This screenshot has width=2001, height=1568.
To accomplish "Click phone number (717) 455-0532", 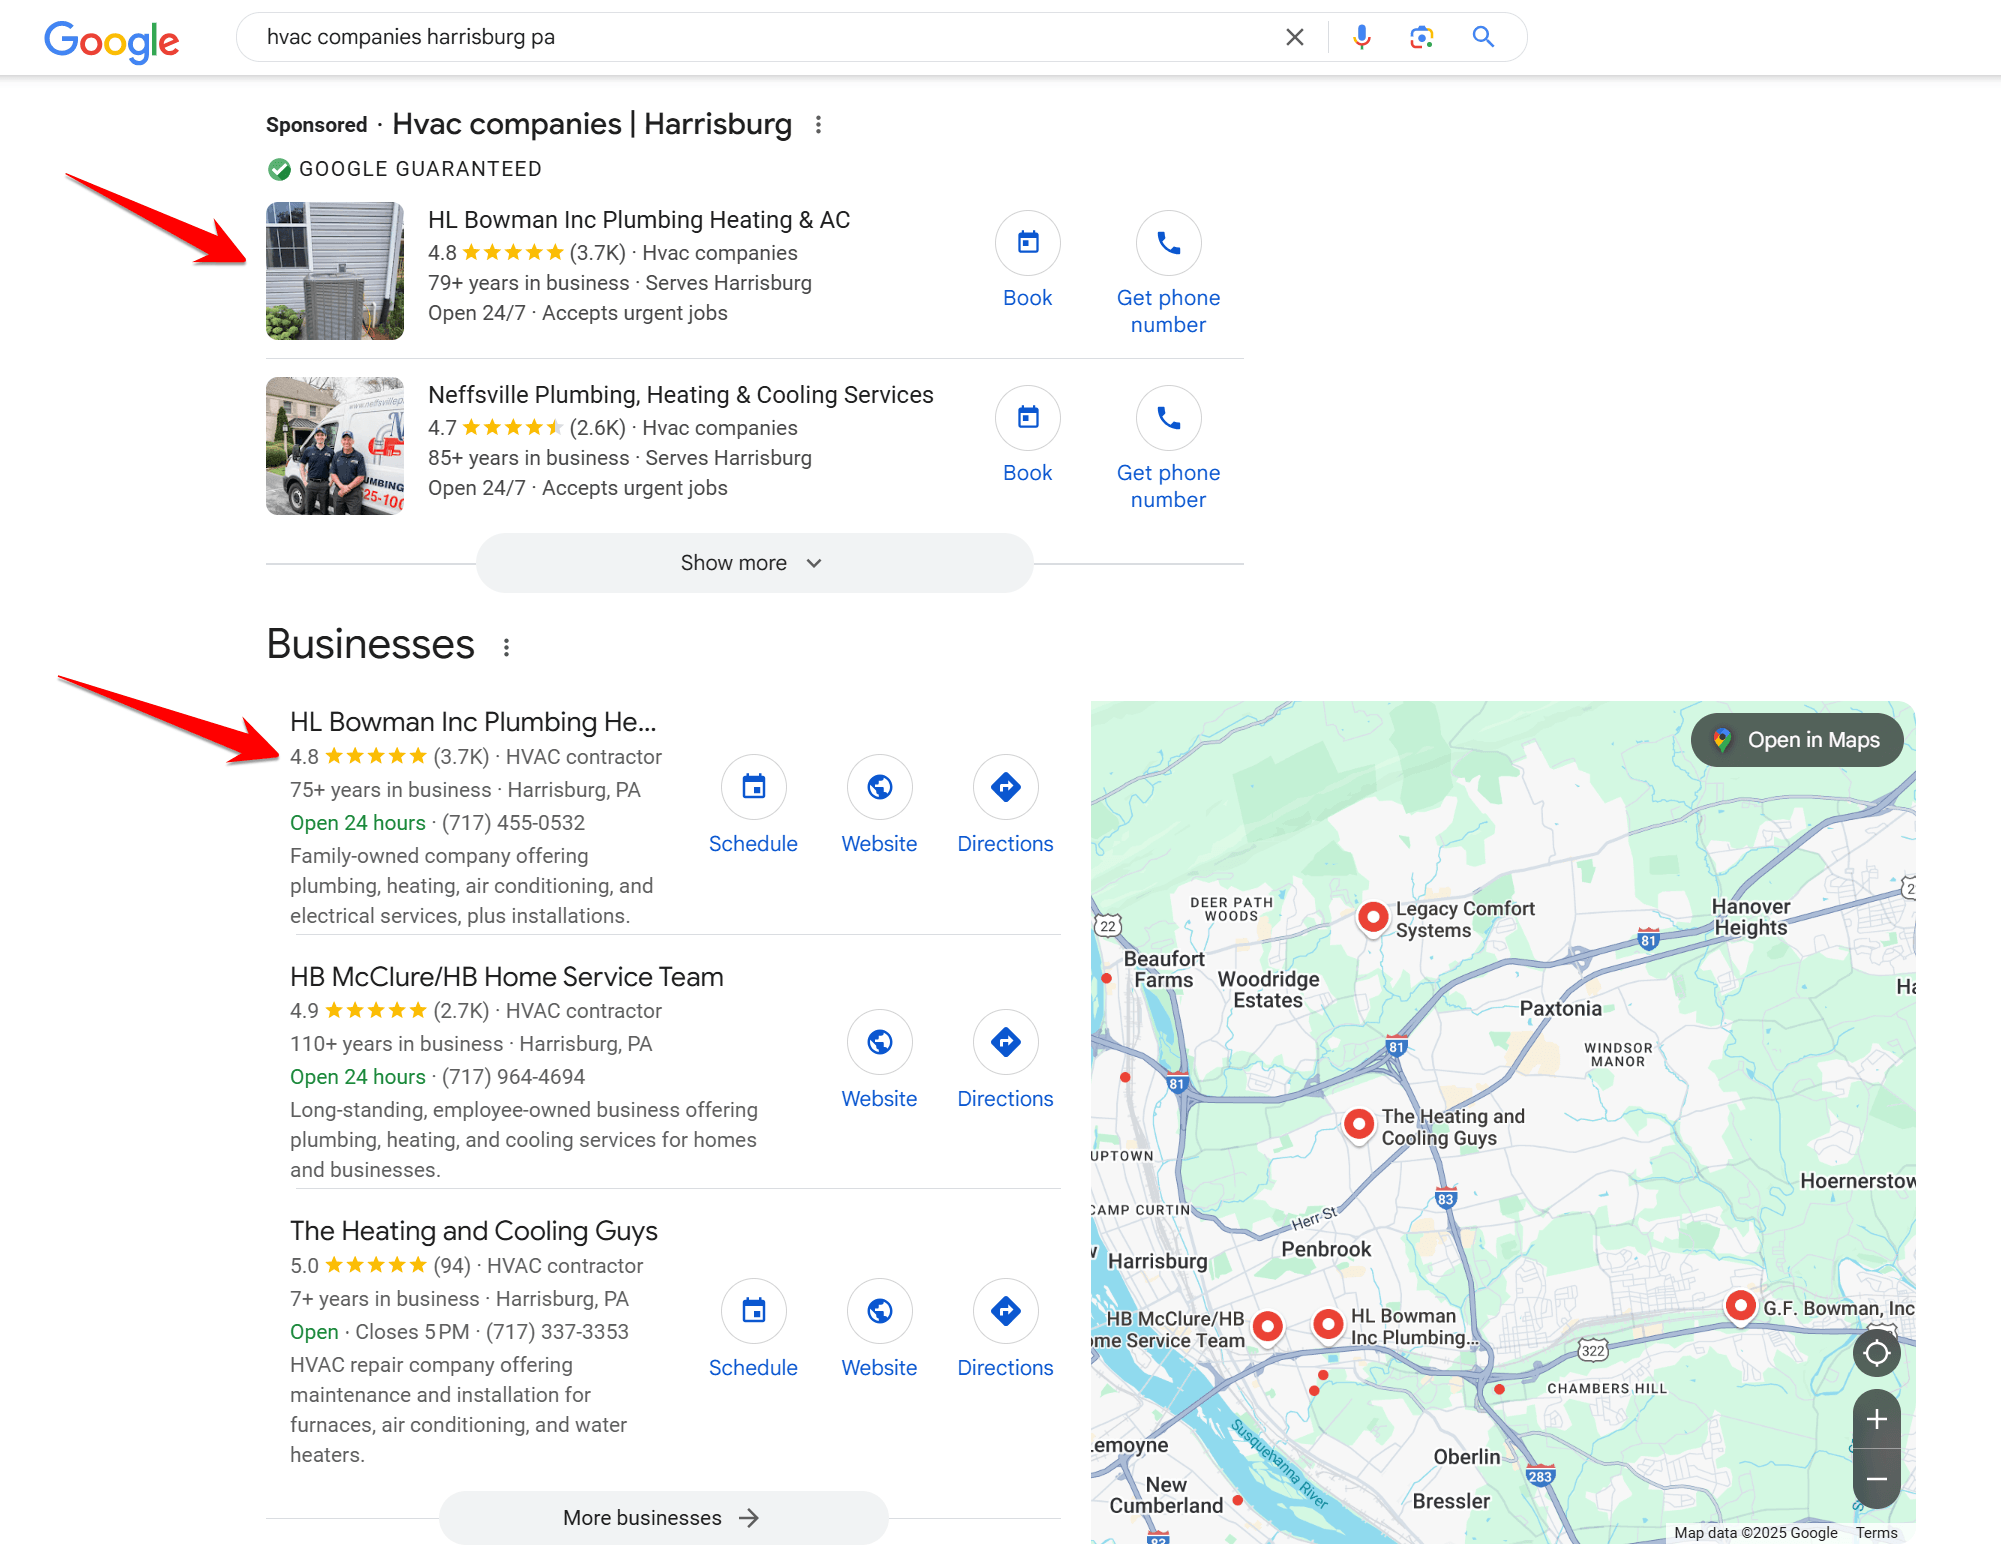I will click(513, 823).
